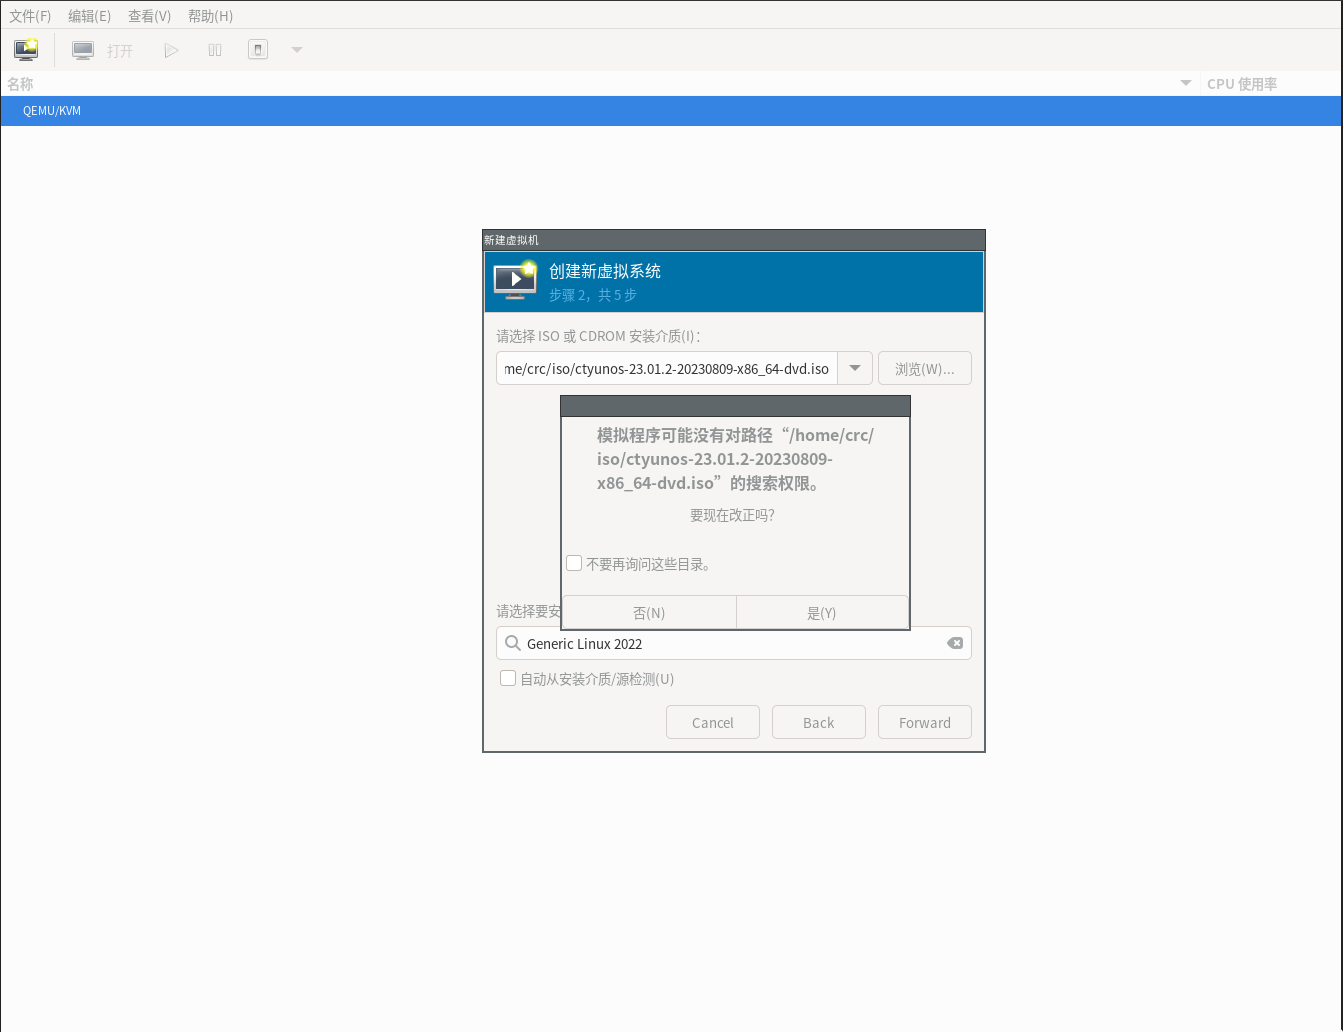Click 是(Y) to fix permissions
Screen dimensions: 1343x1032
tap(822, 613)
